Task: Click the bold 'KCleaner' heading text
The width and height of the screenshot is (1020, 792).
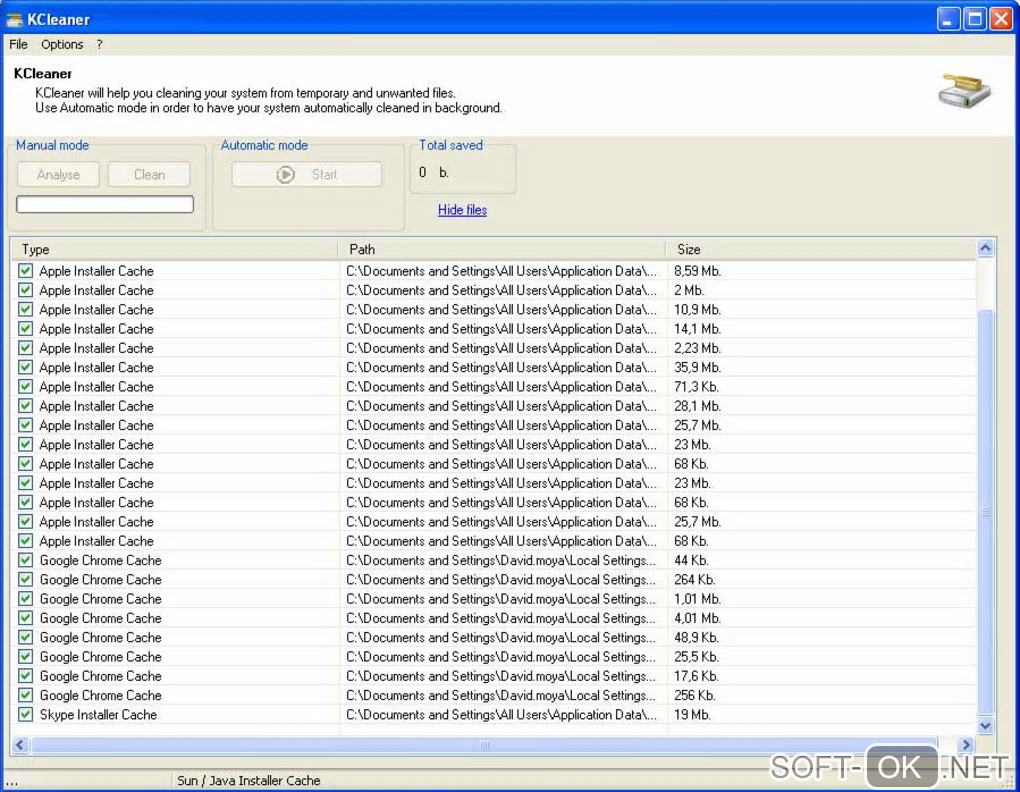Action: pos(43,73)
